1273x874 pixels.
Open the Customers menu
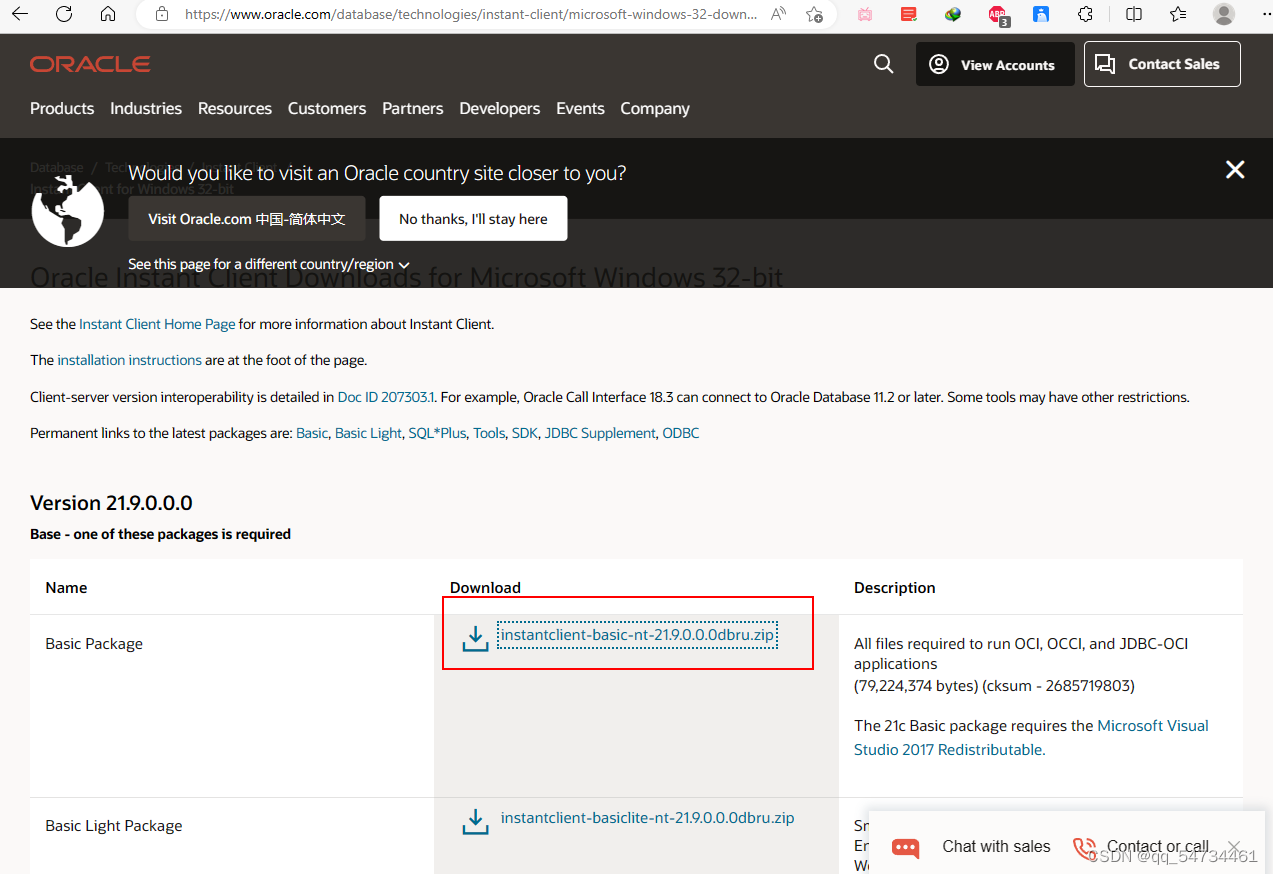(327, 108)
